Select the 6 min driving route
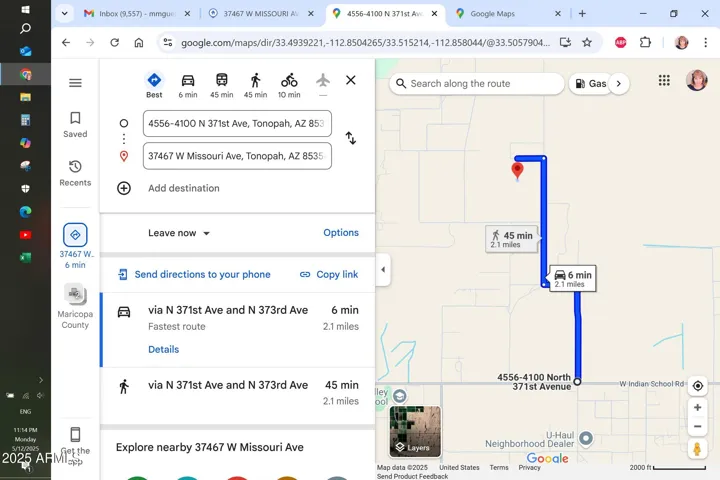This screenshot has height=480, width=720. 238,330
